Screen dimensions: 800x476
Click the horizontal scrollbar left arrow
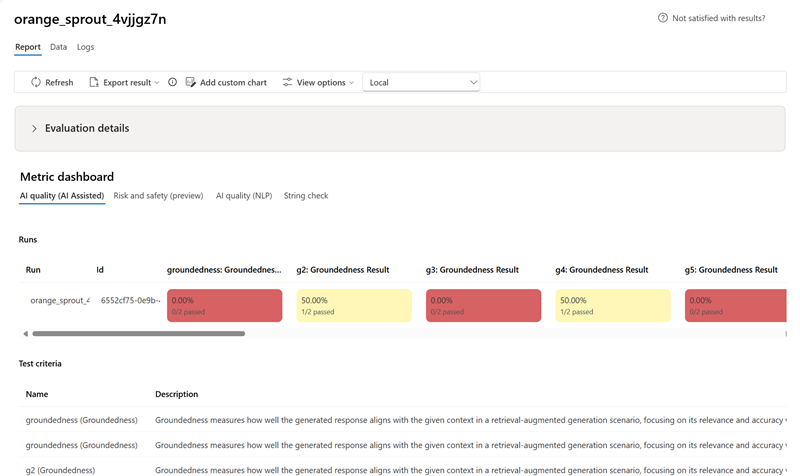(x=25, y=334)
